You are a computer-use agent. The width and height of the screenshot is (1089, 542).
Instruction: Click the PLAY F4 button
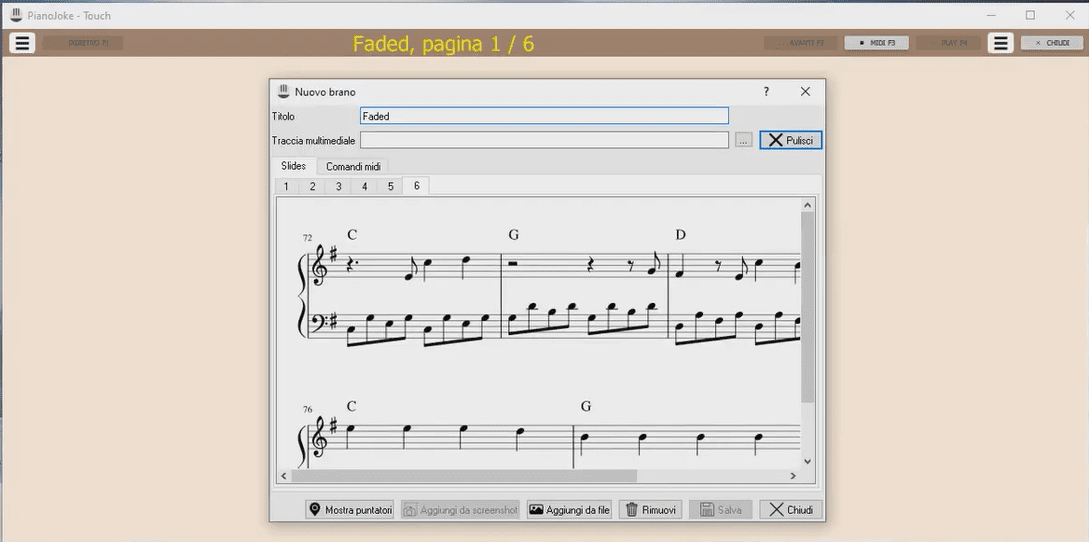pos(948,43)
